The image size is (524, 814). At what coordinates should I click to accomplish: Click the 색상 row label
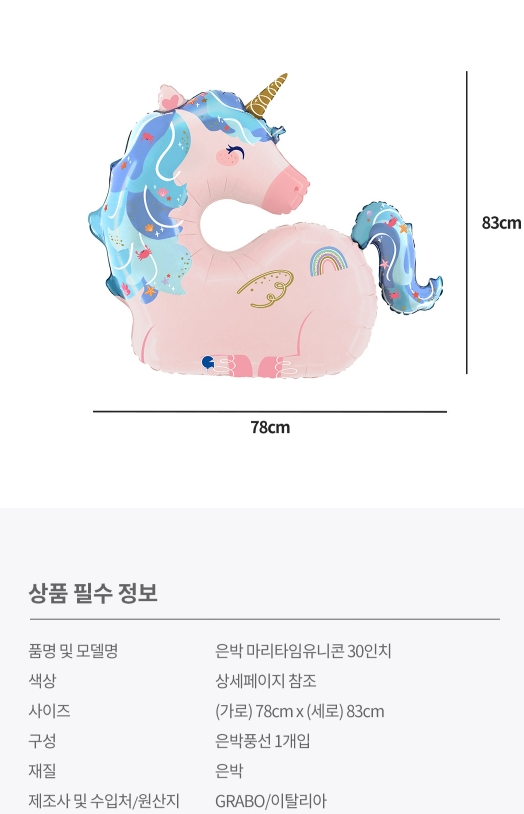pyautogui.click(x=42, y=680)
